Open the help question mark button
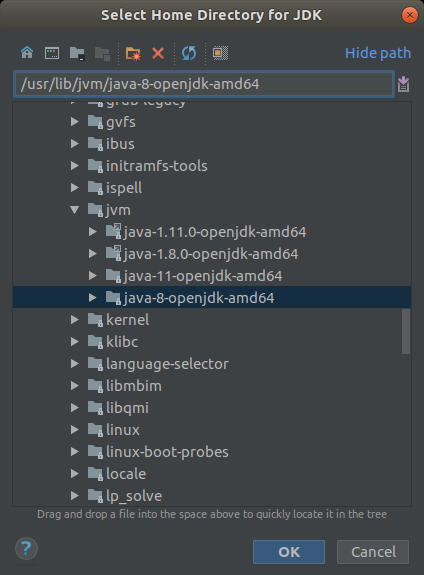The height and width of the screenshot is (575, 424). 26,549
